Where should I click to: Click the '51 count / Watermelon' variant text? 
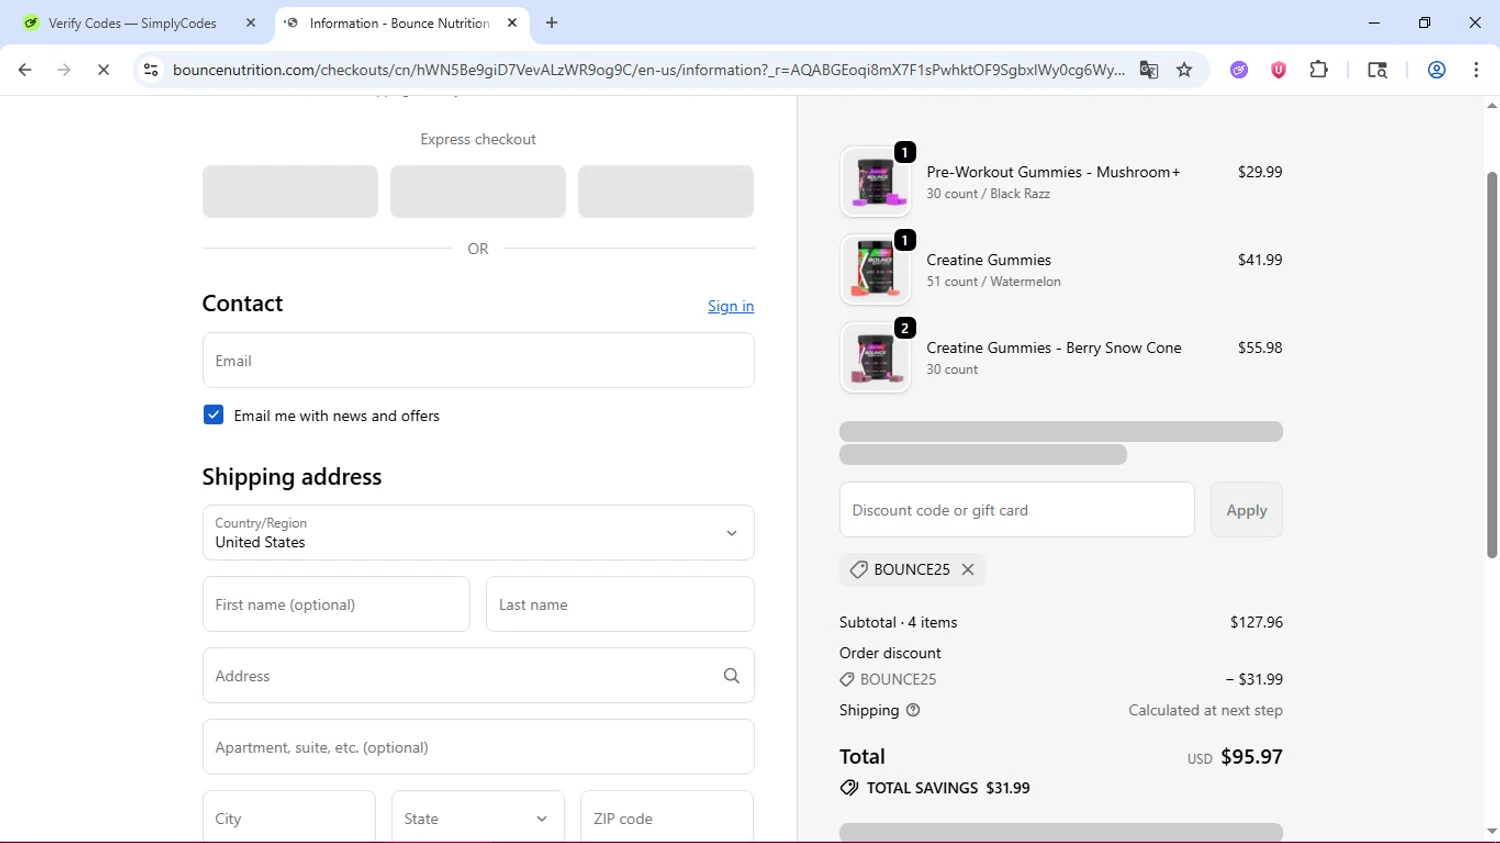(993, 282)
